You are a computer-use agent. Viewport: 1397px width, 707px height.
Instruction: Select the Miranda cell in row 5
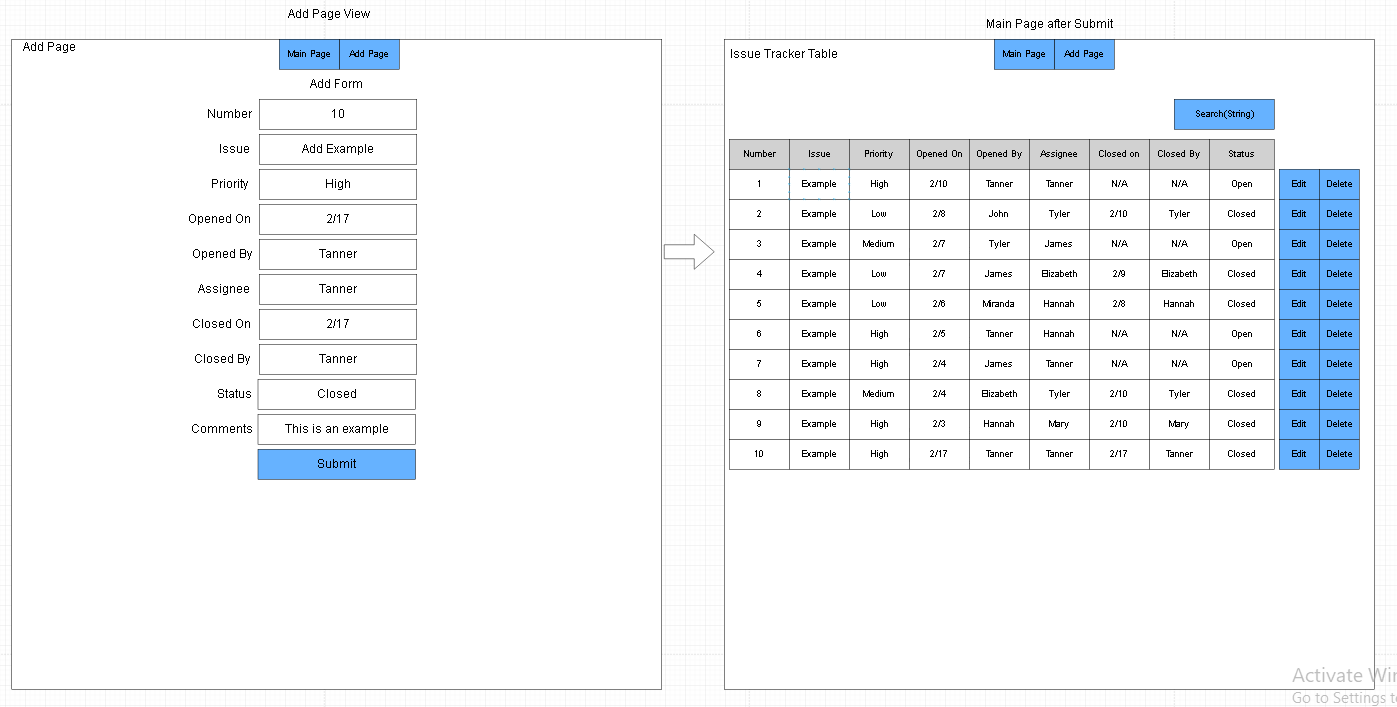coord(999,304)
